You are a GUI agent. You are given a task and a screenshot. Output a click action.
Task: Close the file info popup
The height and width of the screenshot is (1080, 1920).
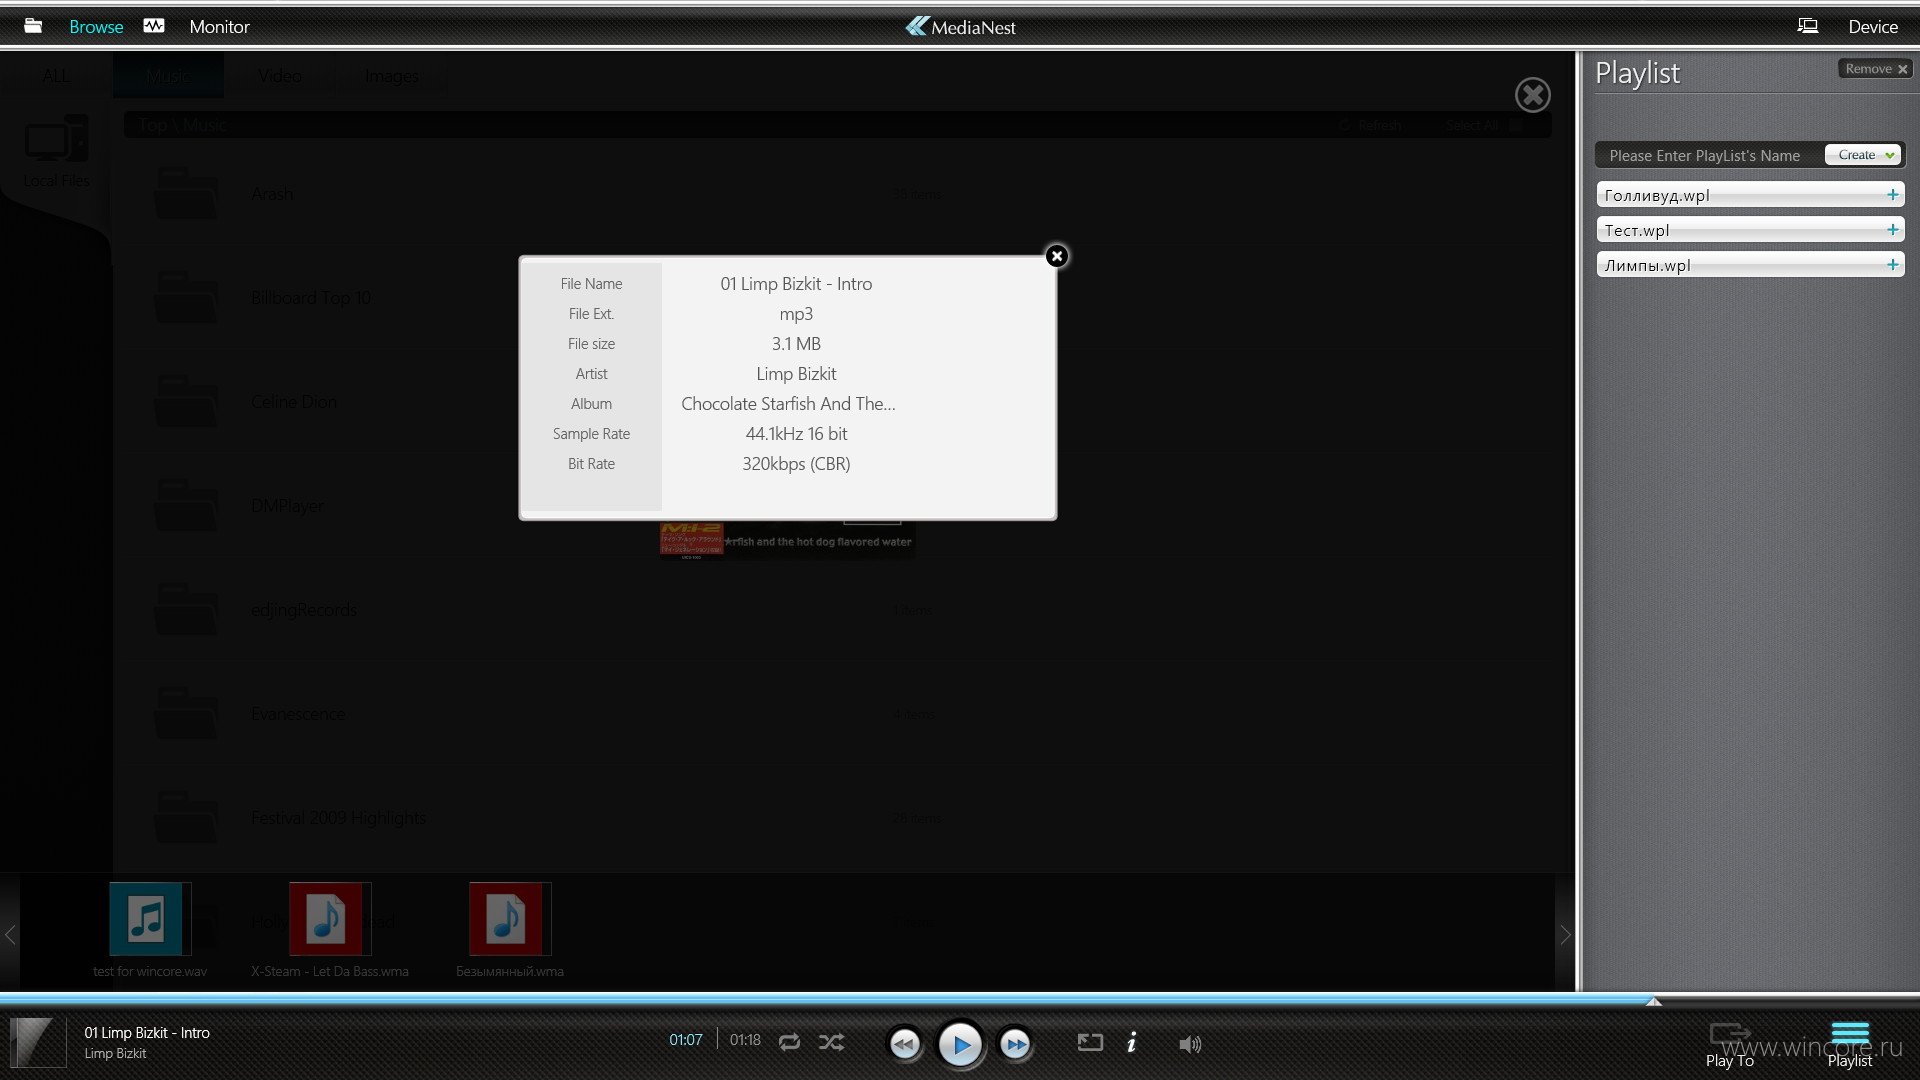[1056, 256]
